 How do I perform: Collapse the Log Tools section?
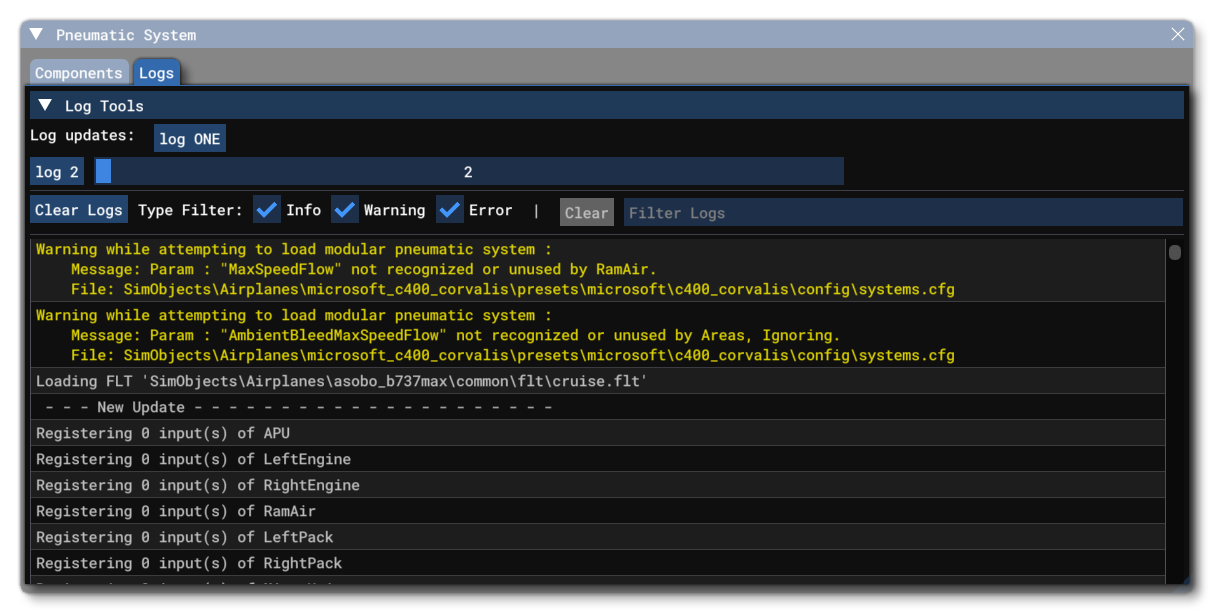(x=44, y=105)
